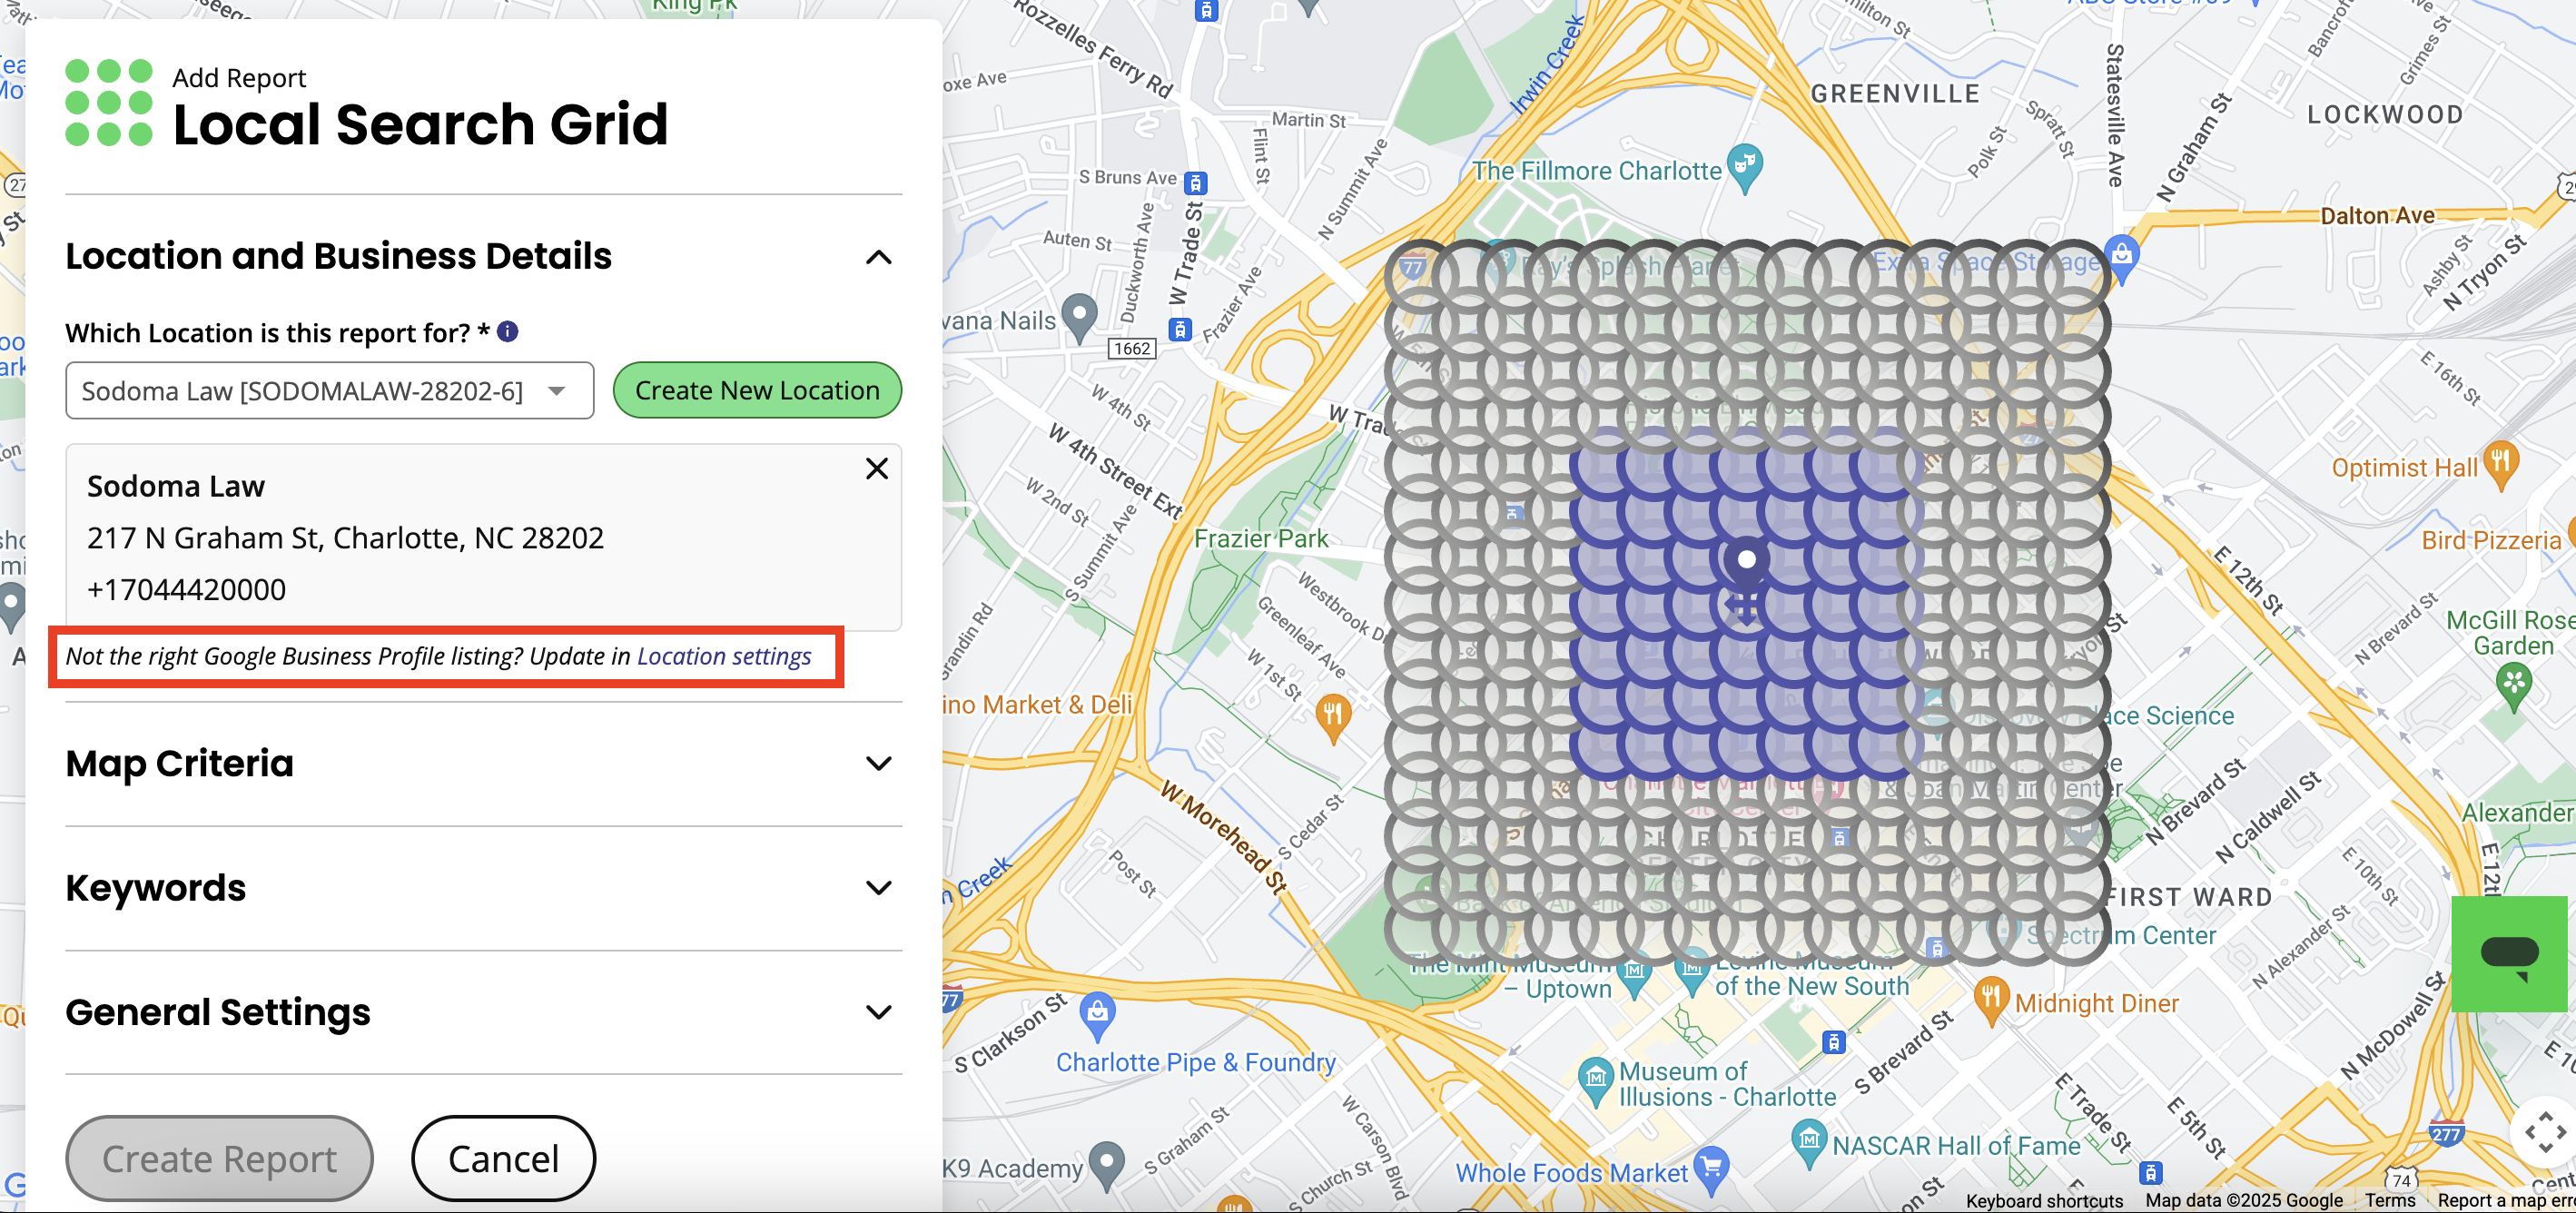Click the Havana Nails location pin
The width and height of the screenshot is (2576, 1213).
tap(1079, 319)
